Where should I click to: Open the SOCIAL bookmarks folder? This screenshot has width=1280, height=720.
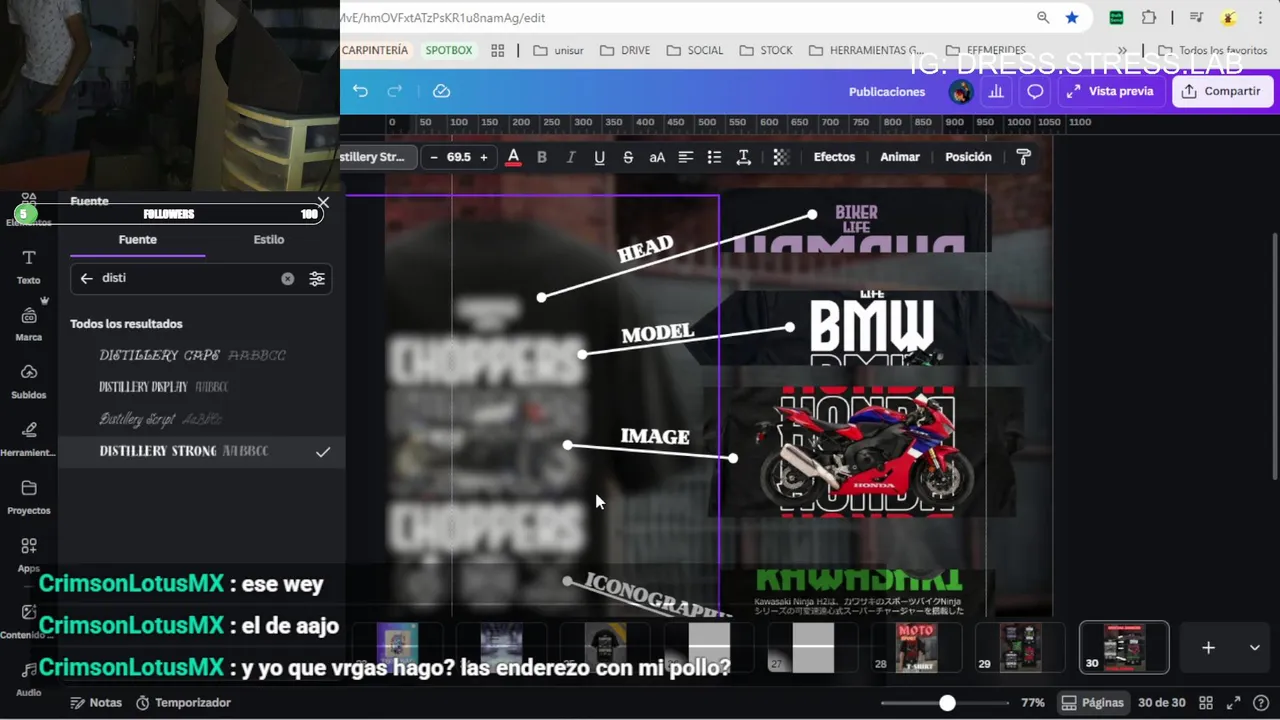(x=694, y=50)
